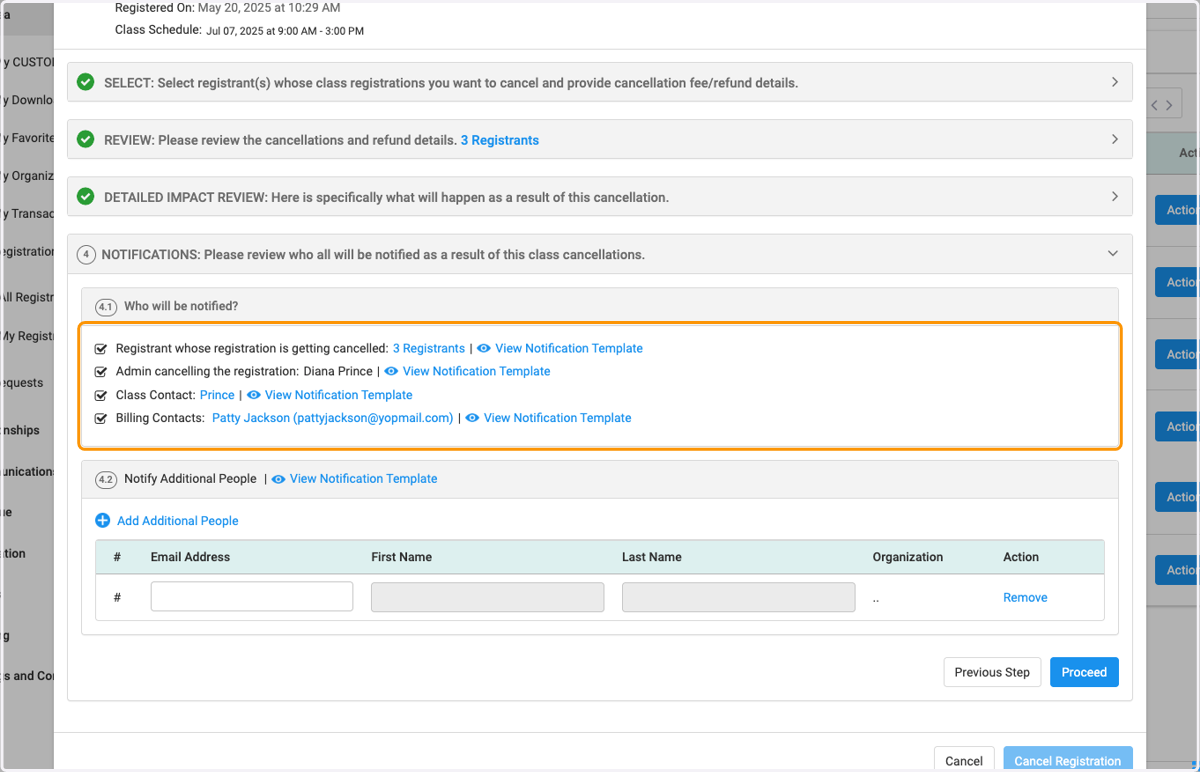
Task: Click eye icon beside Notify Additional People
Action: point(279,479)
